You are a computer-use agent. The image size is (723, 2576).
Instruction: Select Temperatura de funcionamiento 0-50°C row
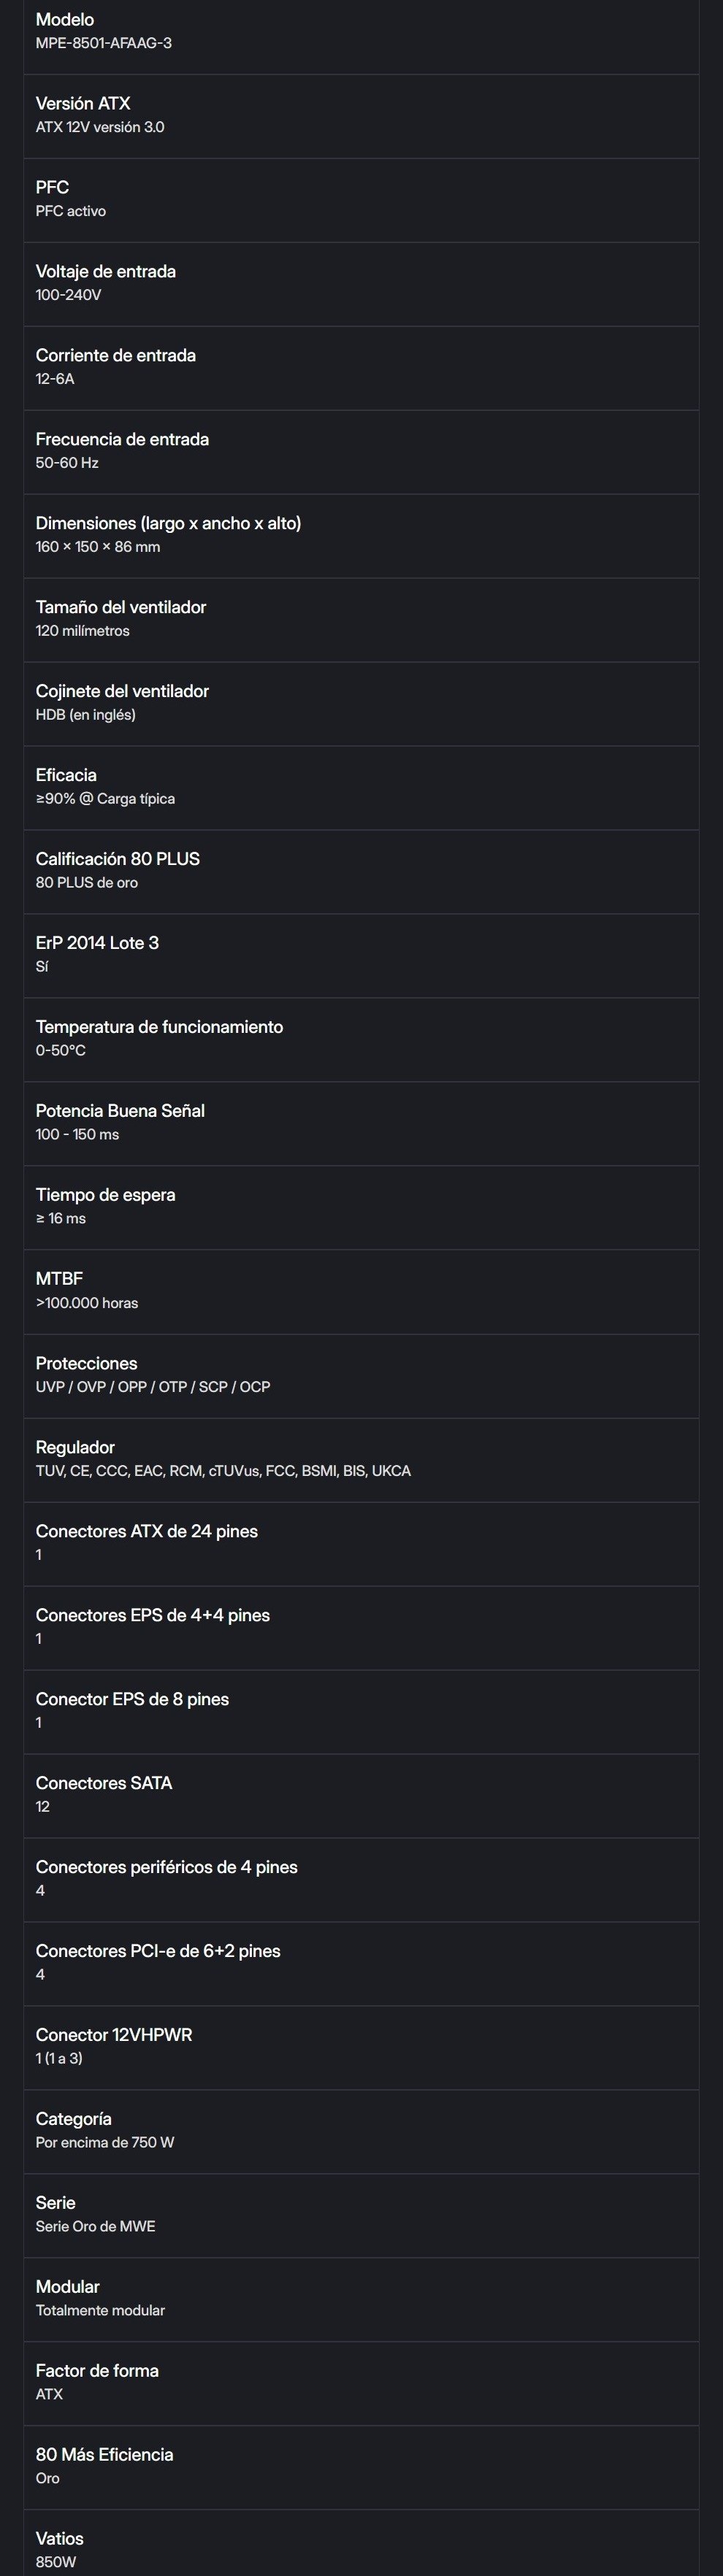point(361,1040)
